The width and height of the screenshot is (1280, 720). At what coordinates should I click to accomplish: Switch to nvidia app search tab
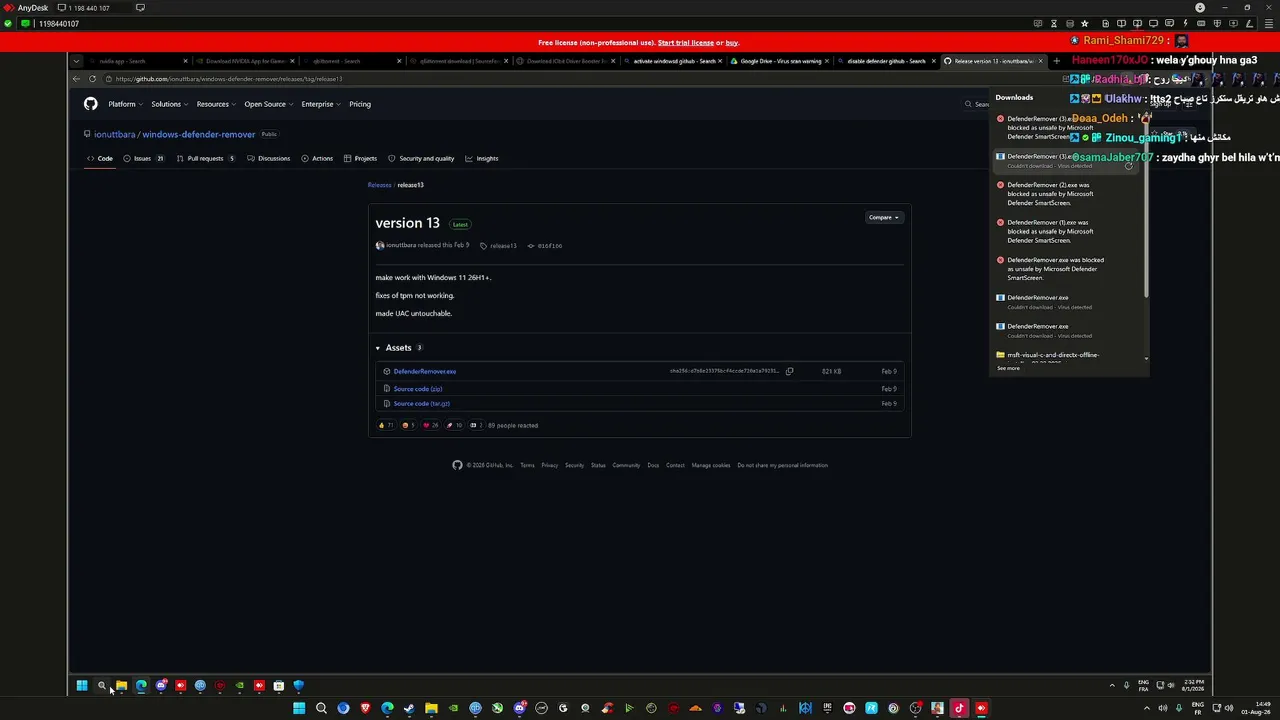coord(138,61)
